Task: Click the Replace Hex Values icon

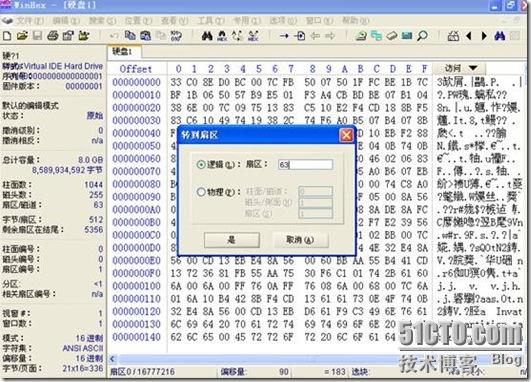Action: (253, 36)
